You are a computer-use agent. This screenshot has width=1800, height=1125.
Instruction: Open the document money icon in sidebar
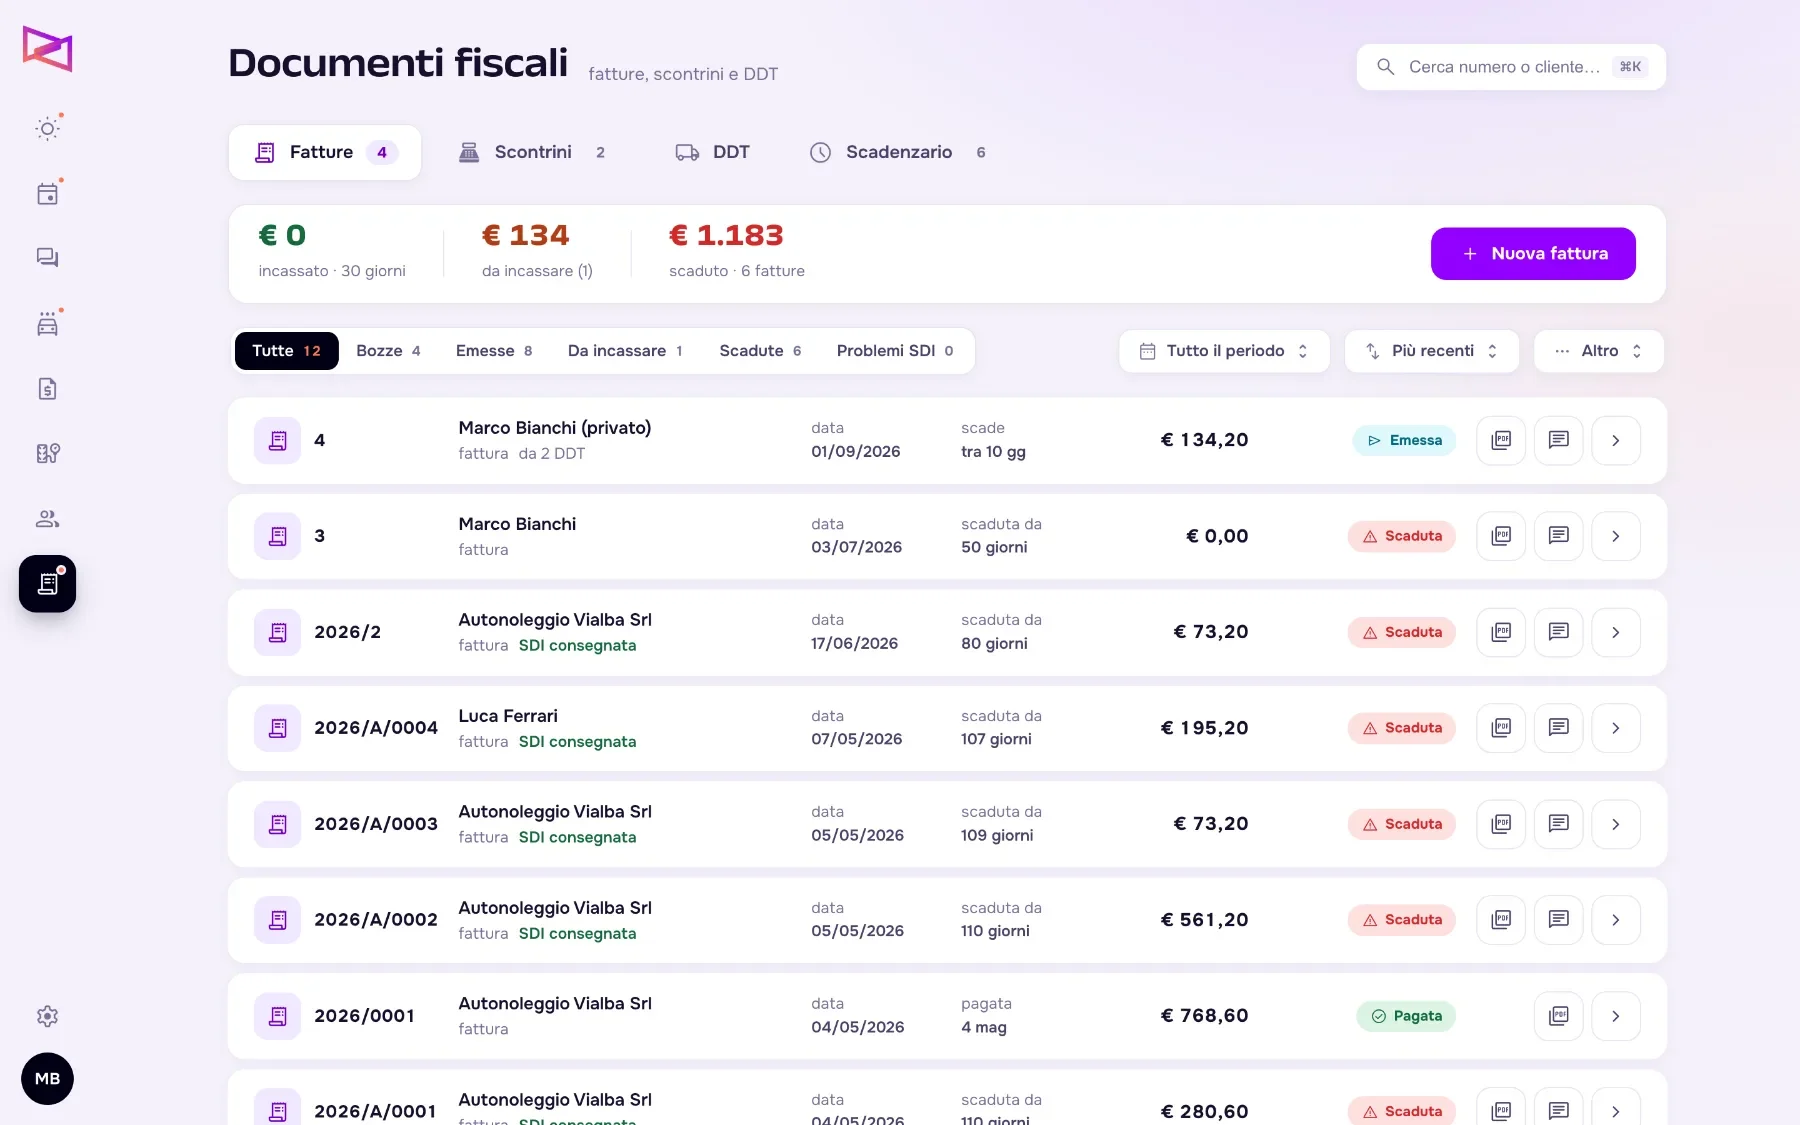[x=47, y=389]
